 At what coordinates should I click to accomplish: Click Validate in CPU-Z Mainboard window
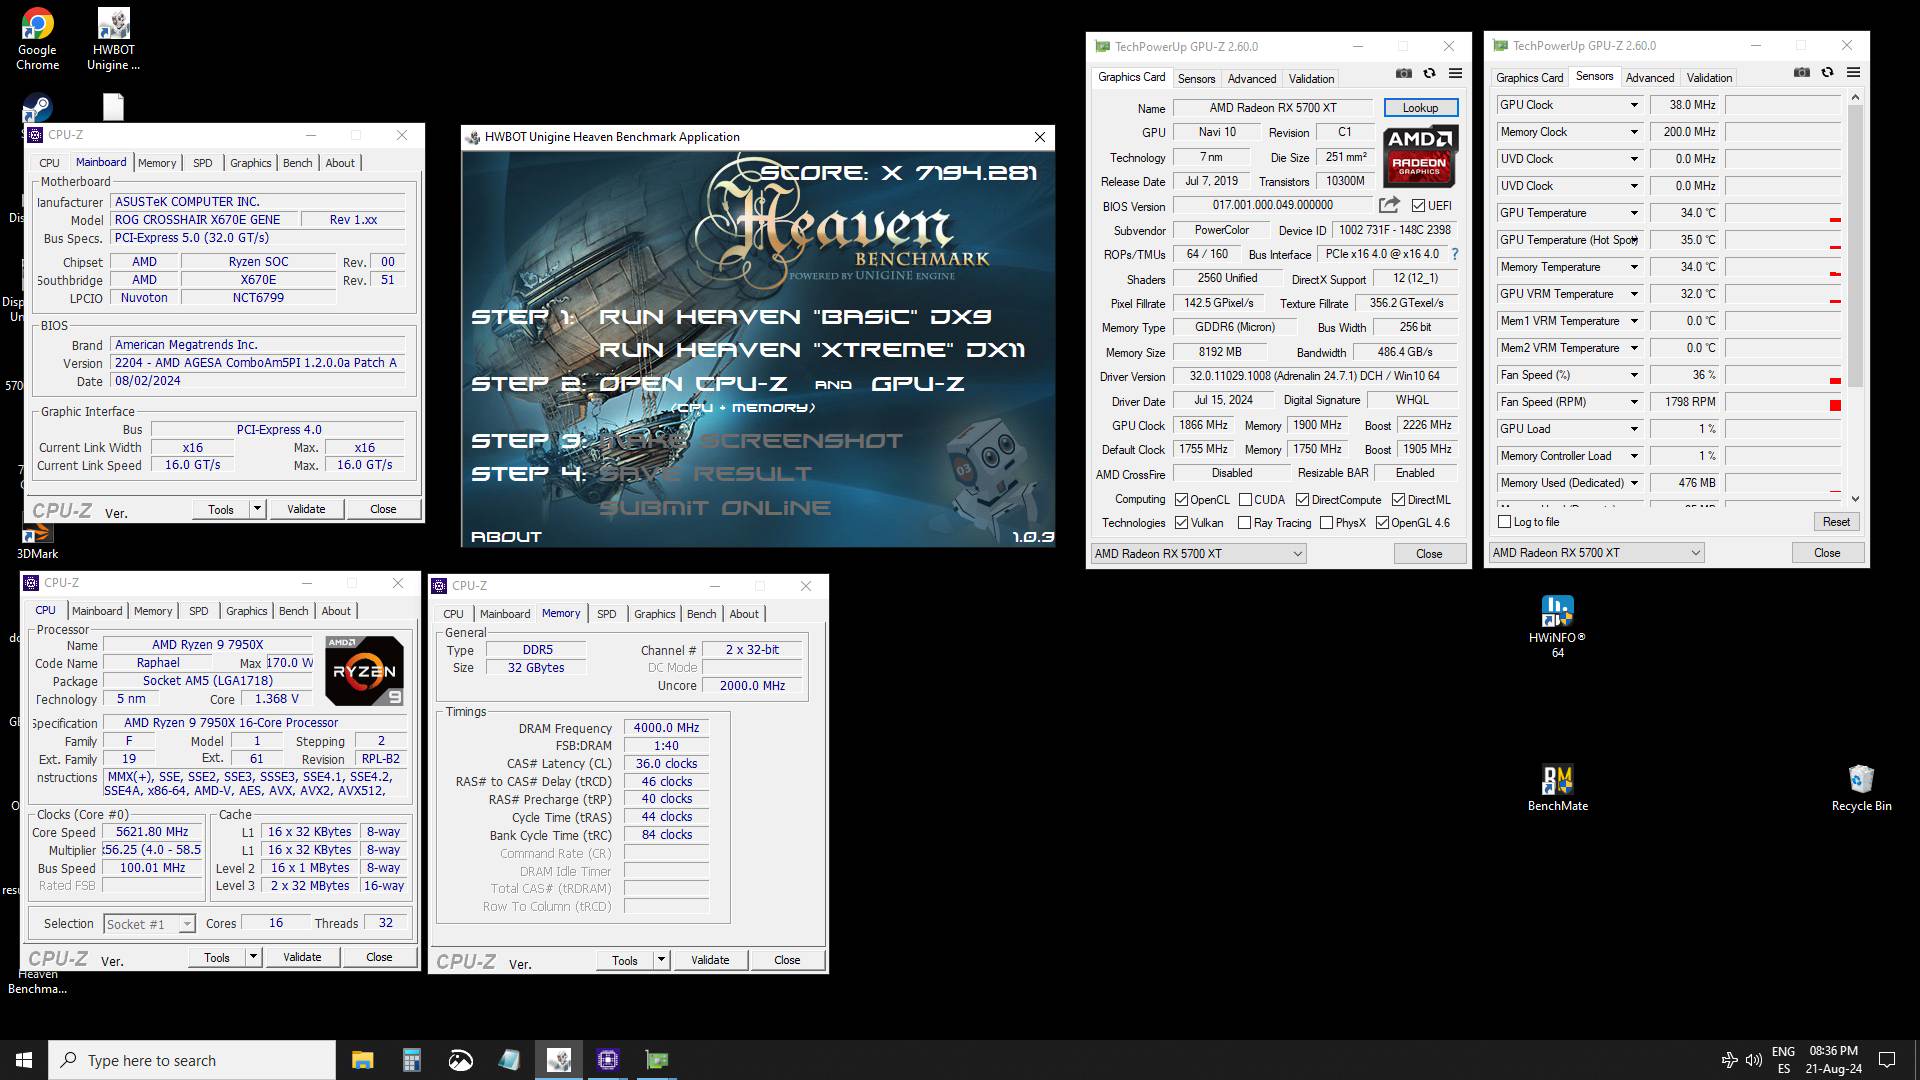(x=306, y=509)
